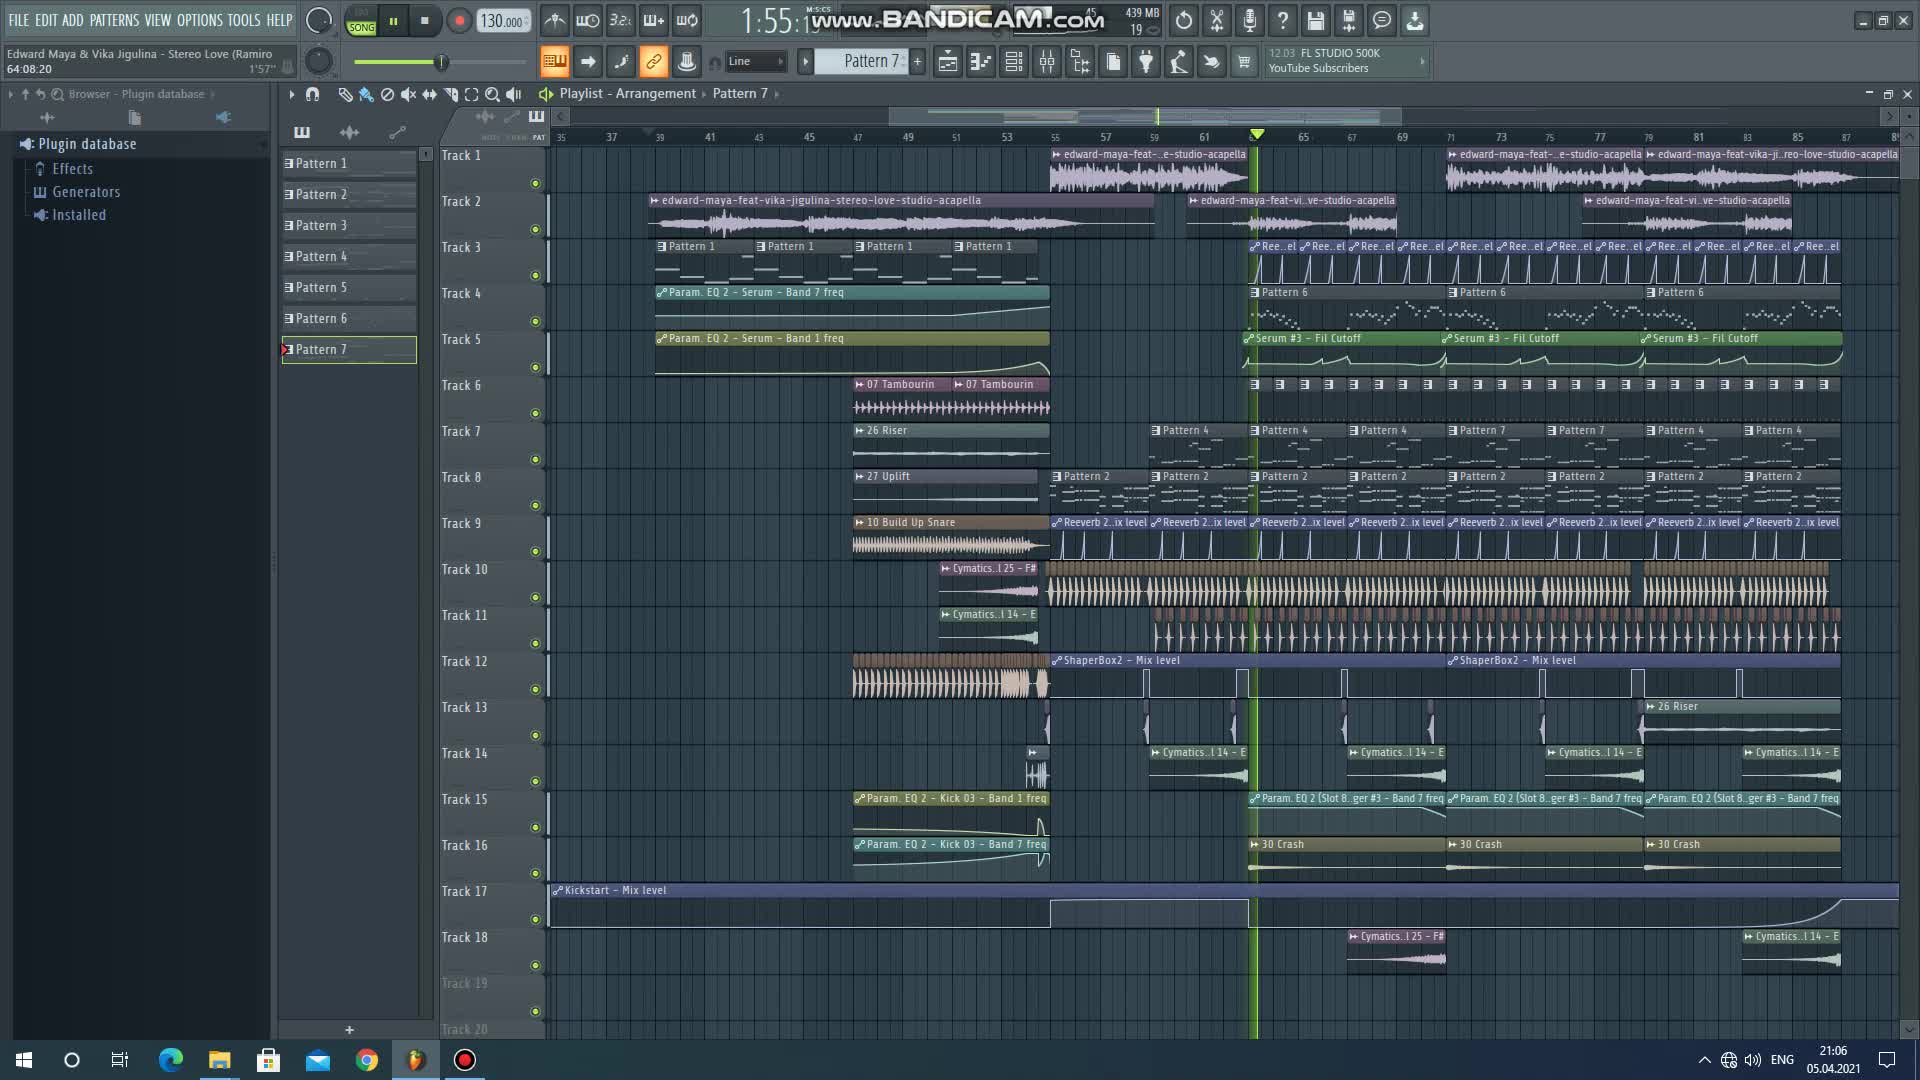
Task: Click the Stop playback button
Action: pyautogui.click(x=425, y=20)
